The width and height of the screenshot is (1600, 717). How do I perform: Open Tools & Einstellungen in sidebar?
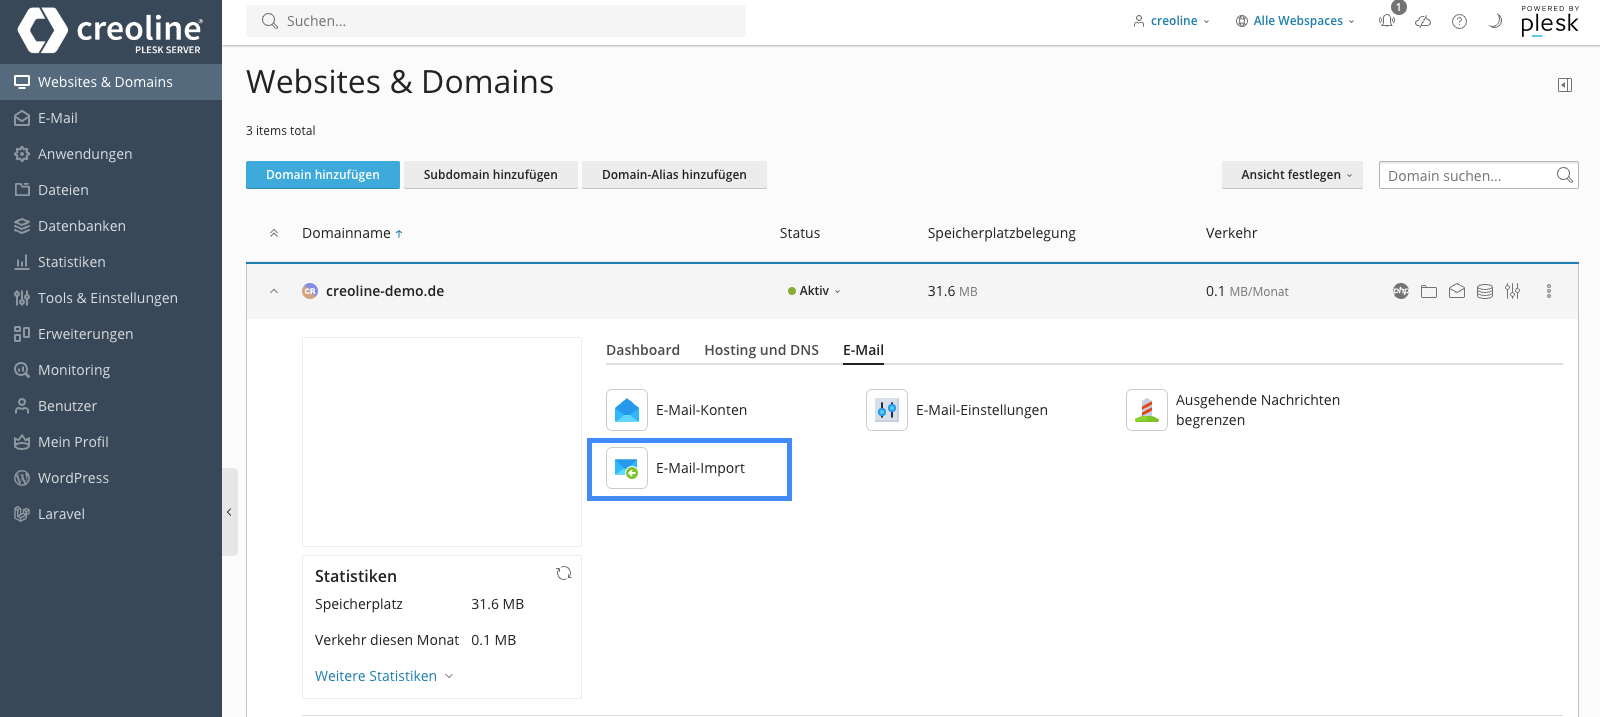pos(111,298)
